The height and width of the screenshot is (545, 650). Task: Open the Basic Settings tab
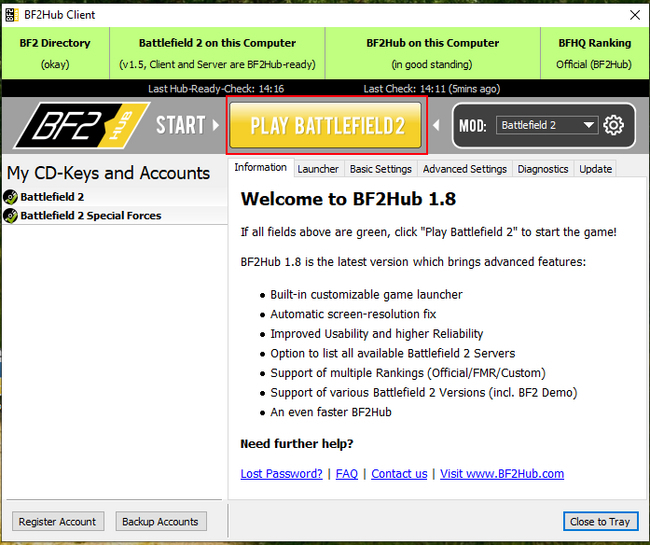click(381, 169)
